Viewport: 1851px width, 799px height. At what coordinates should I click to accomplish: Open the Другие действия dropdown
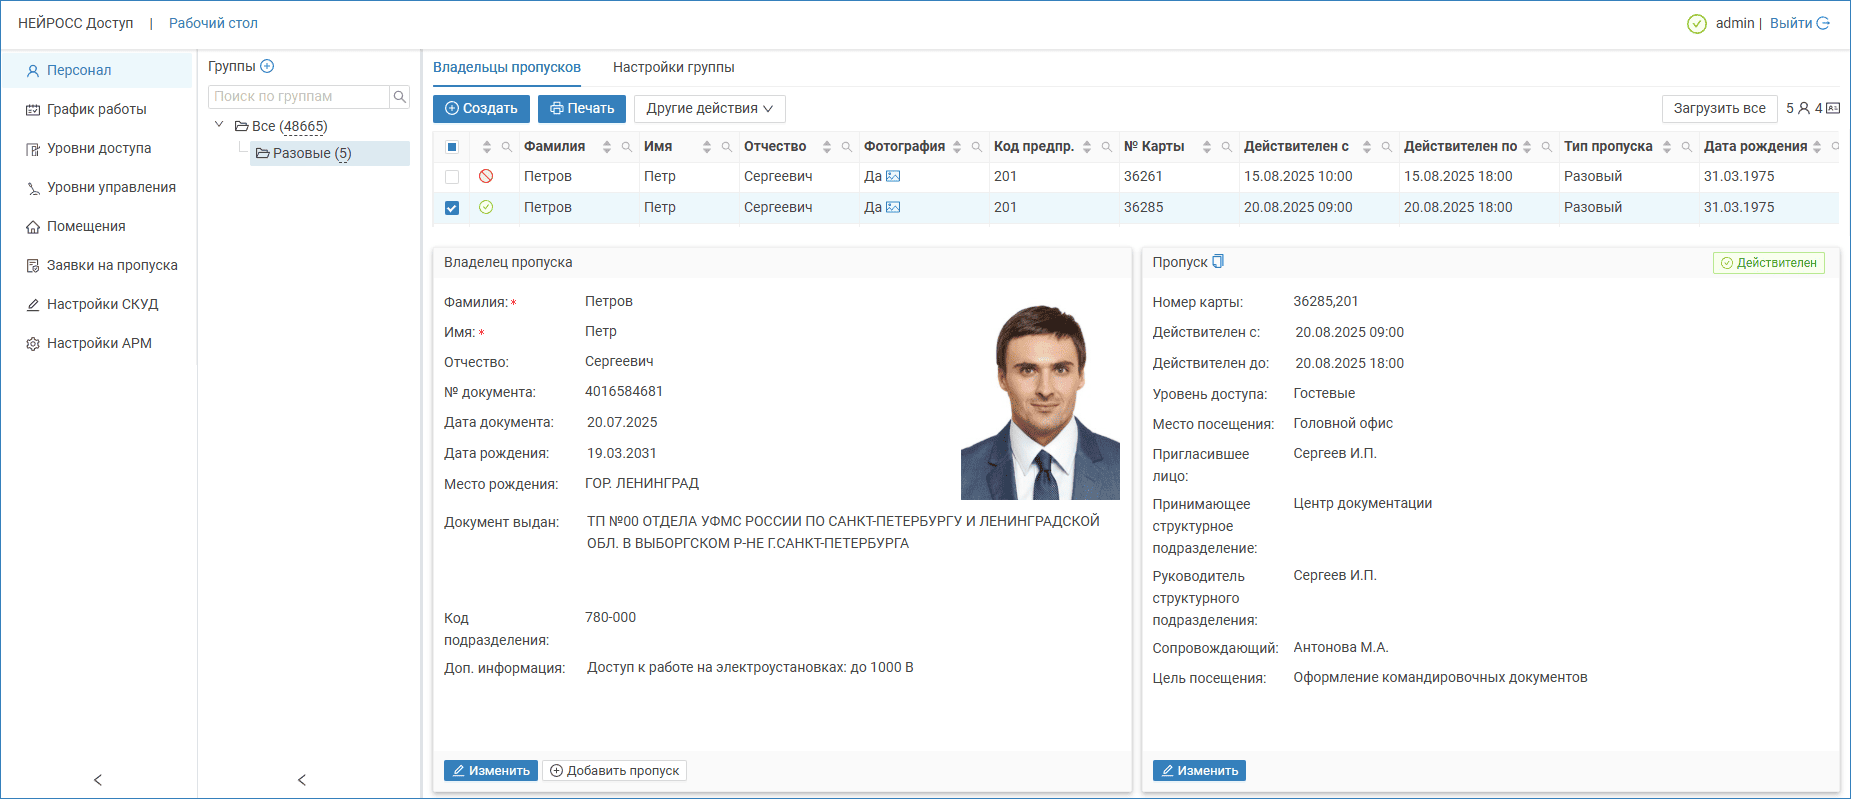click(709, 109)
